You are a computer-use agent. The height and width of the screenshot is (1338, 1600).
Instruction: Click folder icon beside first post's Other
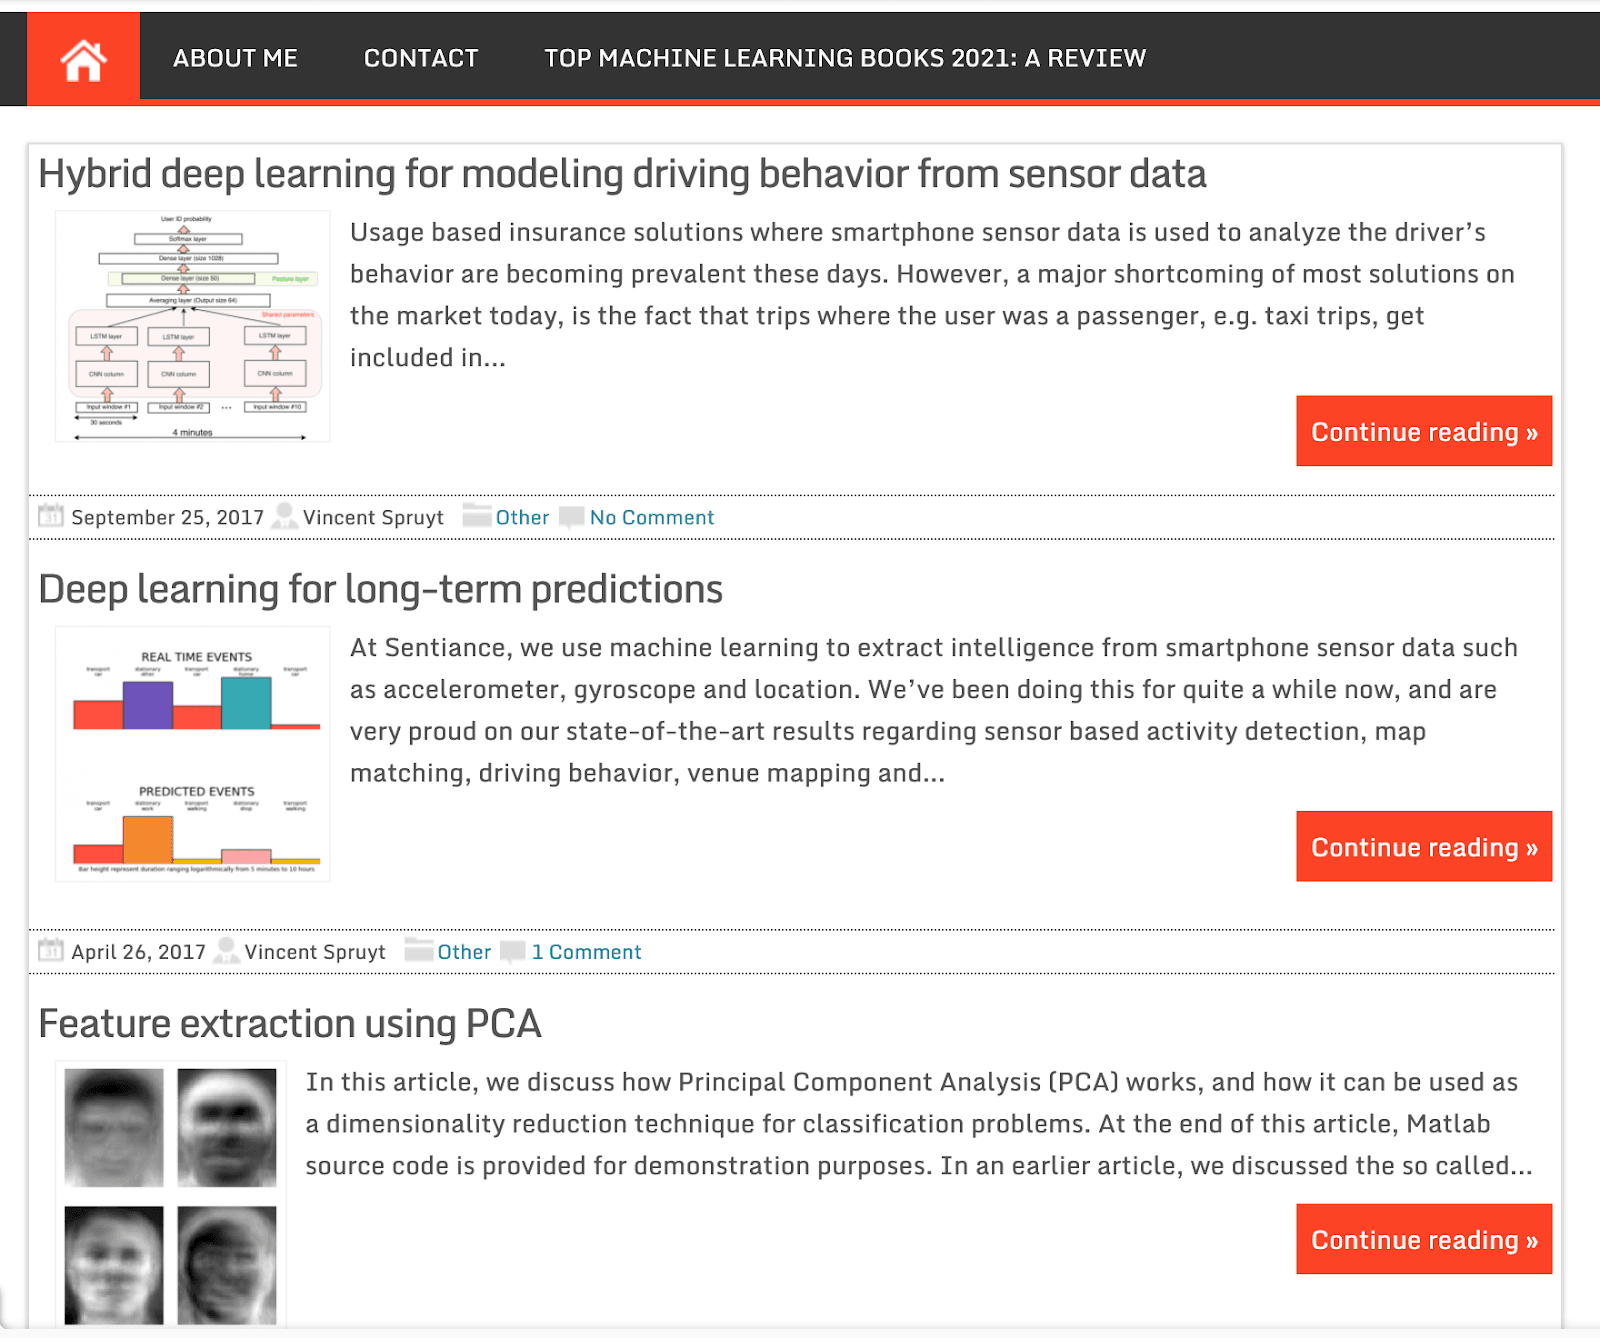click(477, 516)
